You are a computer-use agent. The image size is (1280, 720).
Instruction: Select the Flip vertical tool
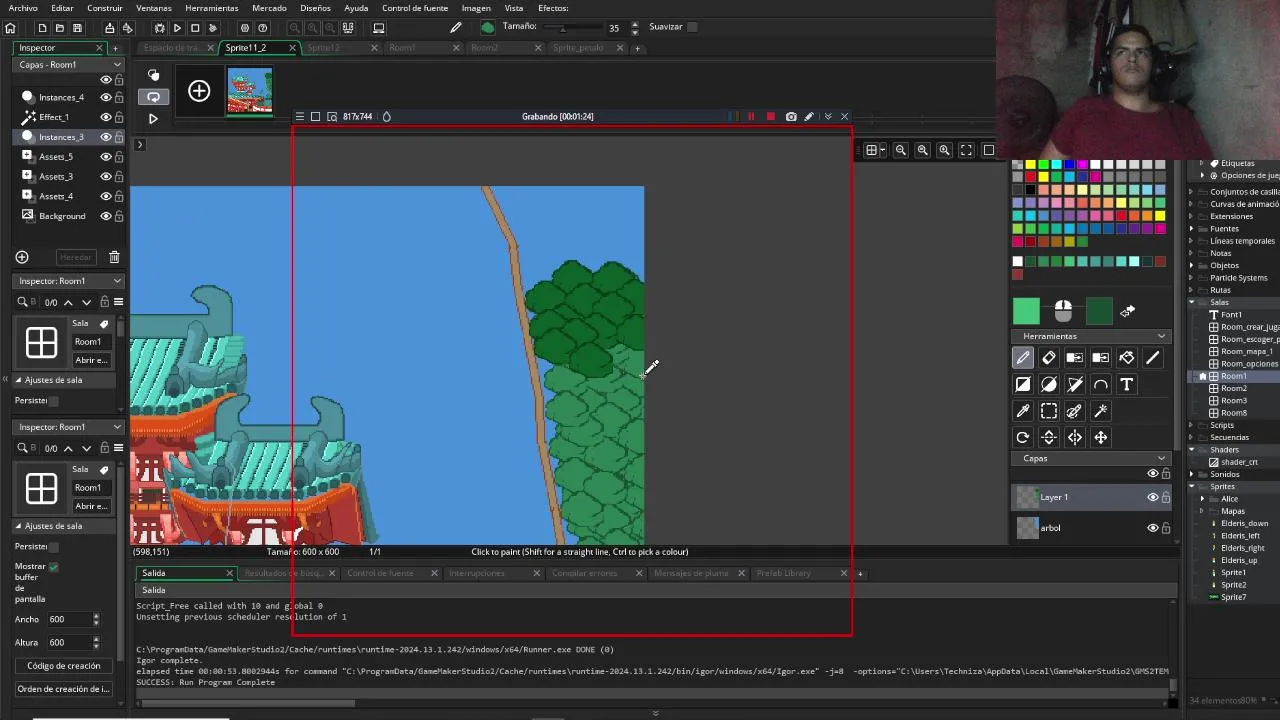pyautogui.click(x=1048, y=437)
